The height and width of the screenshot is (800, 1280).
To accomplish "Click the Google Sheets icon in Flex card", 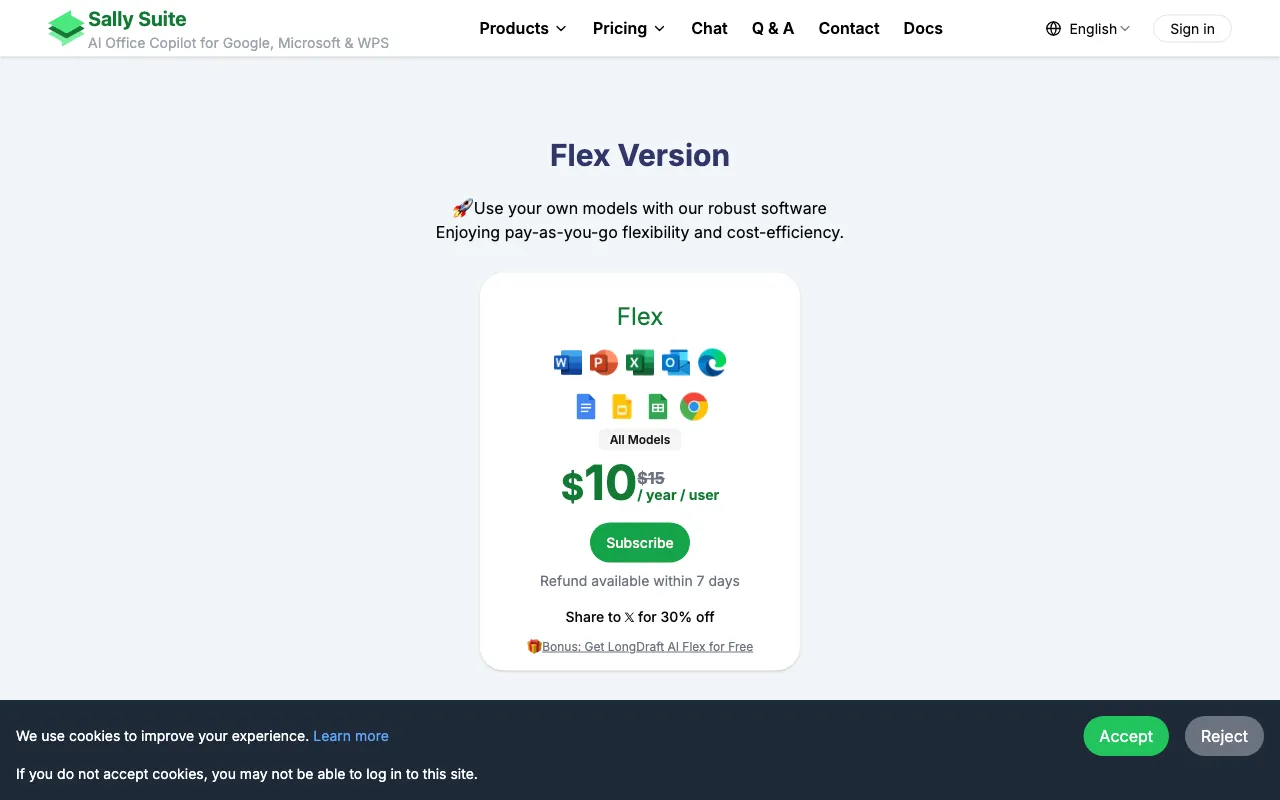I will click(658, 406).
